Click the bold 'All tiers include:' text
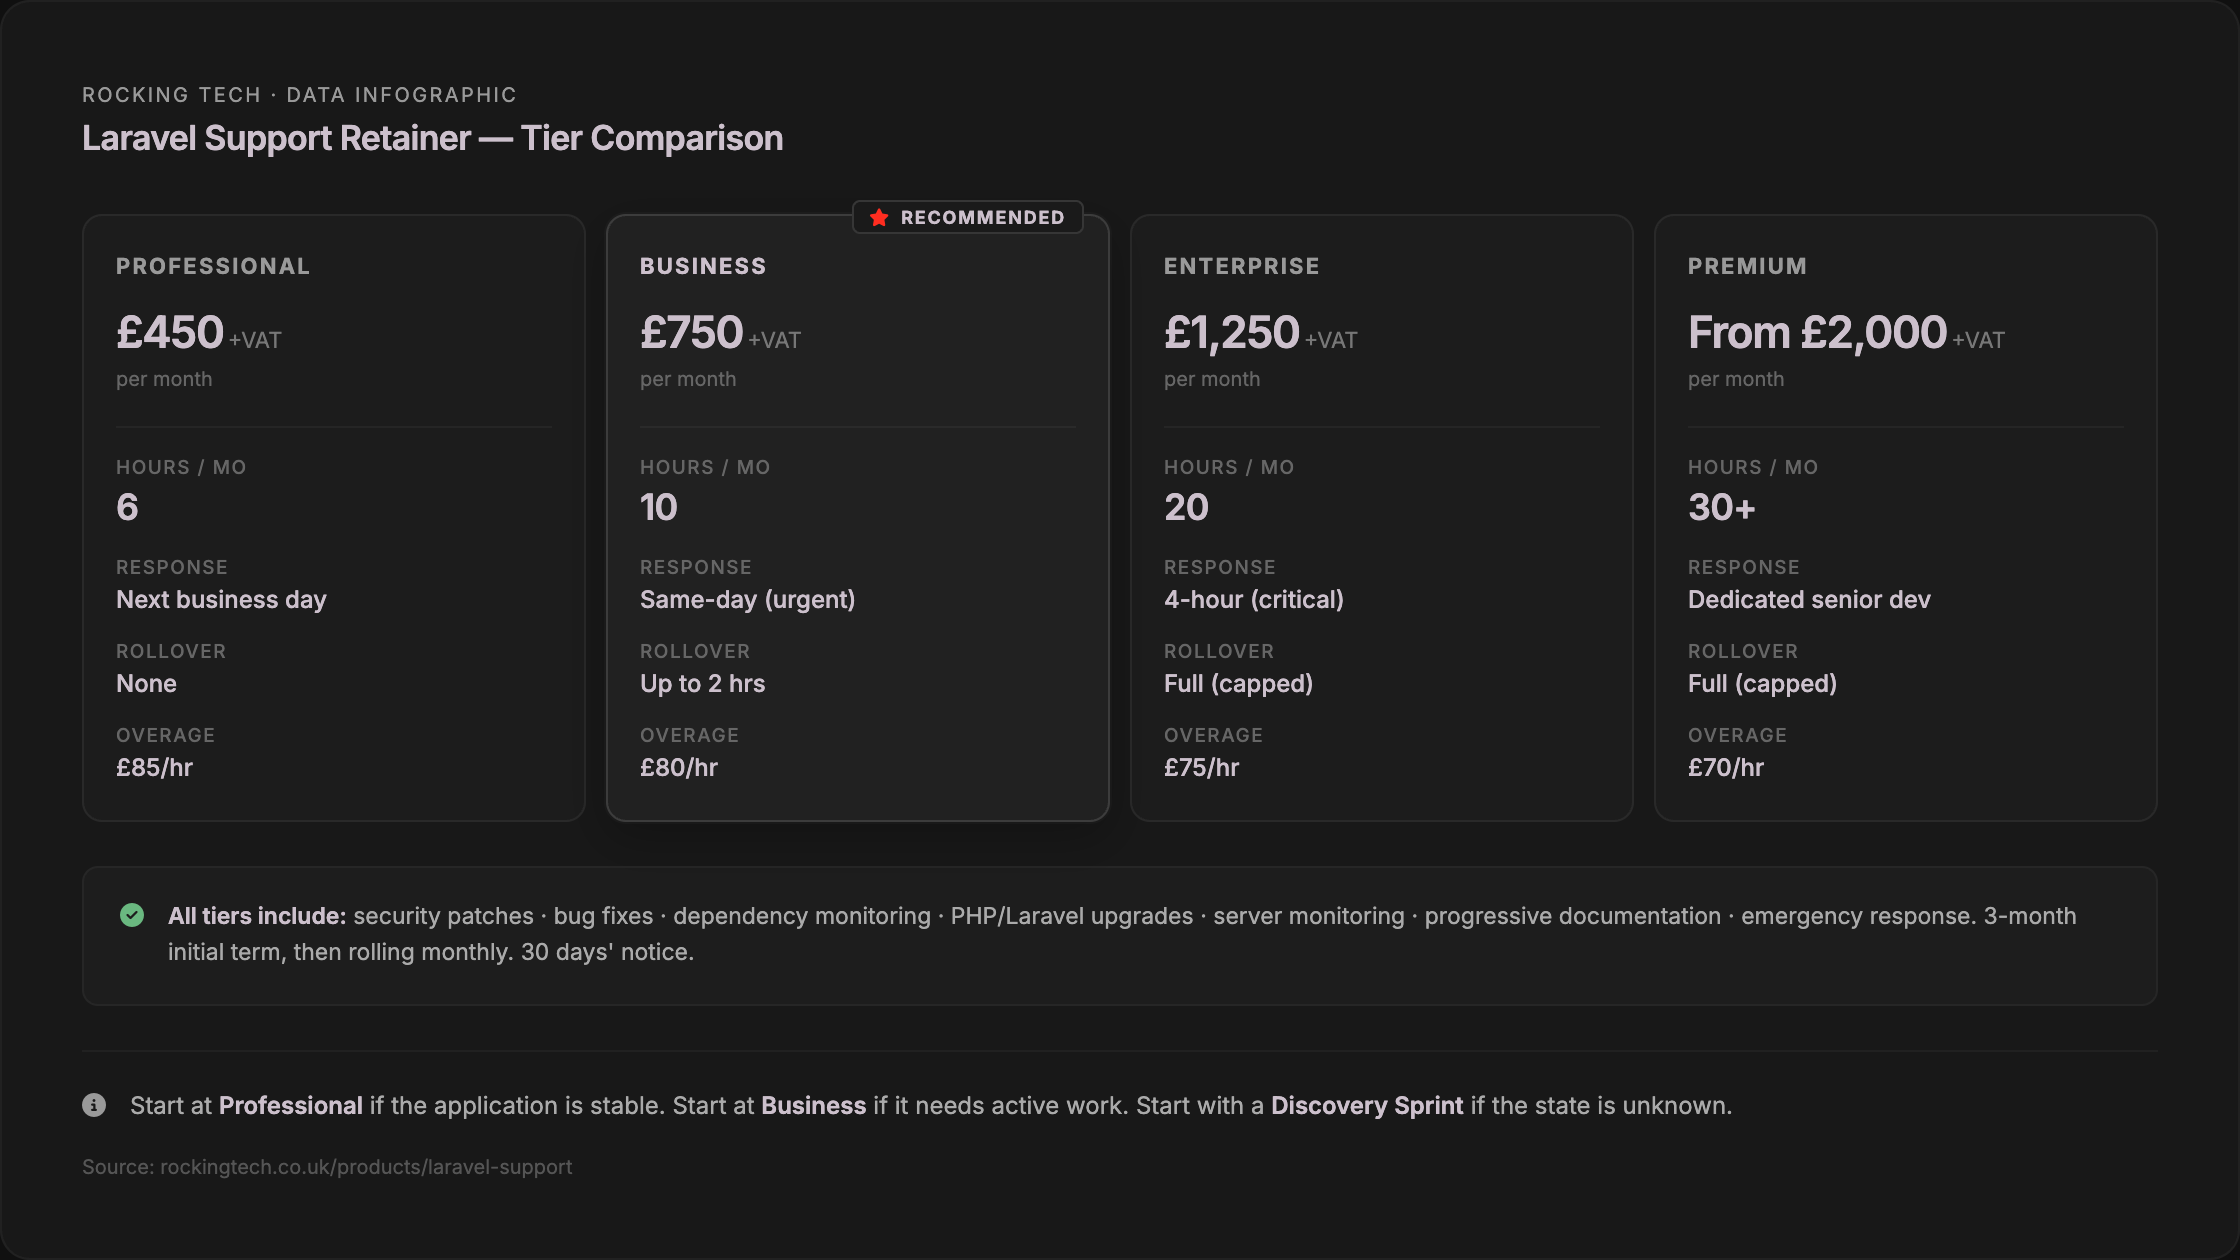This screenshot has width=2240, height=1260. pyautogui.click(x=257, y=916)
